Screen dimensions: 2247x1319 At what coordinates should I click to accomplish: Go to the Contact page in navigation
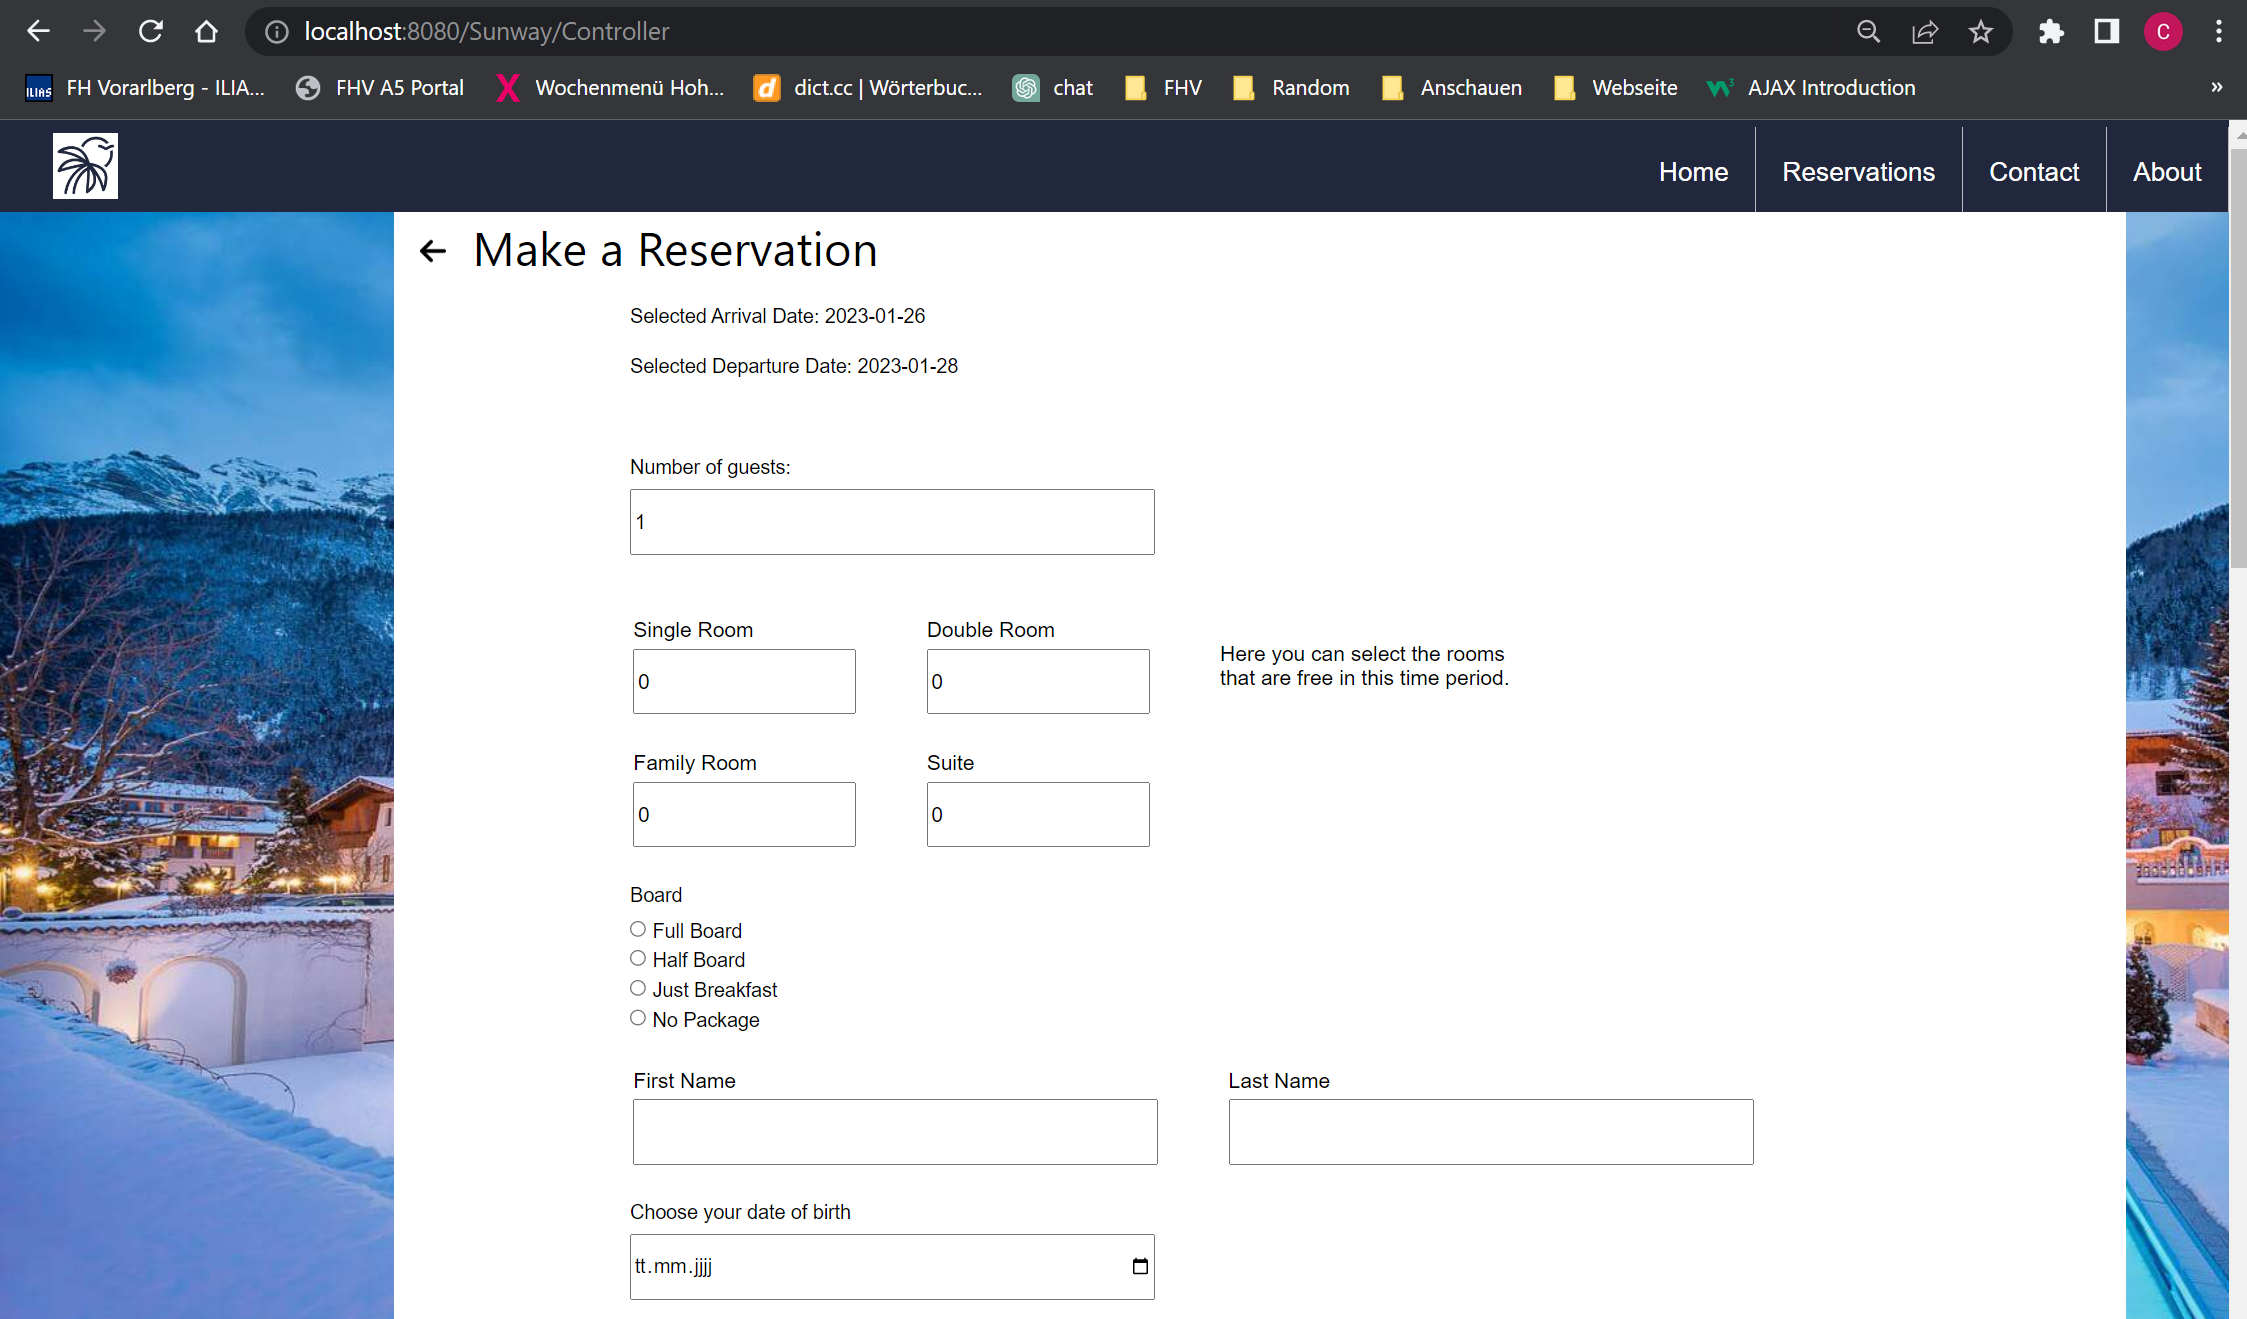point(2033,172)
